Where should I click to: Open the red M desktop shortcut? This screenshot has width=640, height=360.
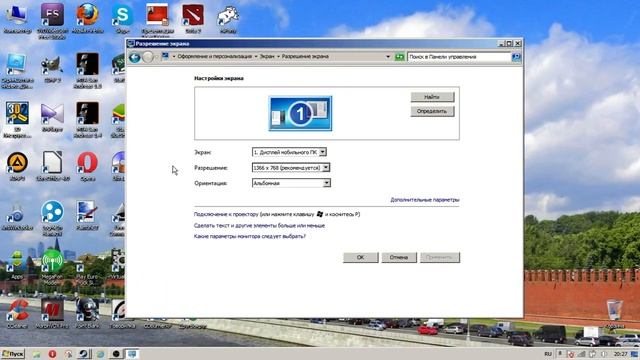[x=52, y=313]
